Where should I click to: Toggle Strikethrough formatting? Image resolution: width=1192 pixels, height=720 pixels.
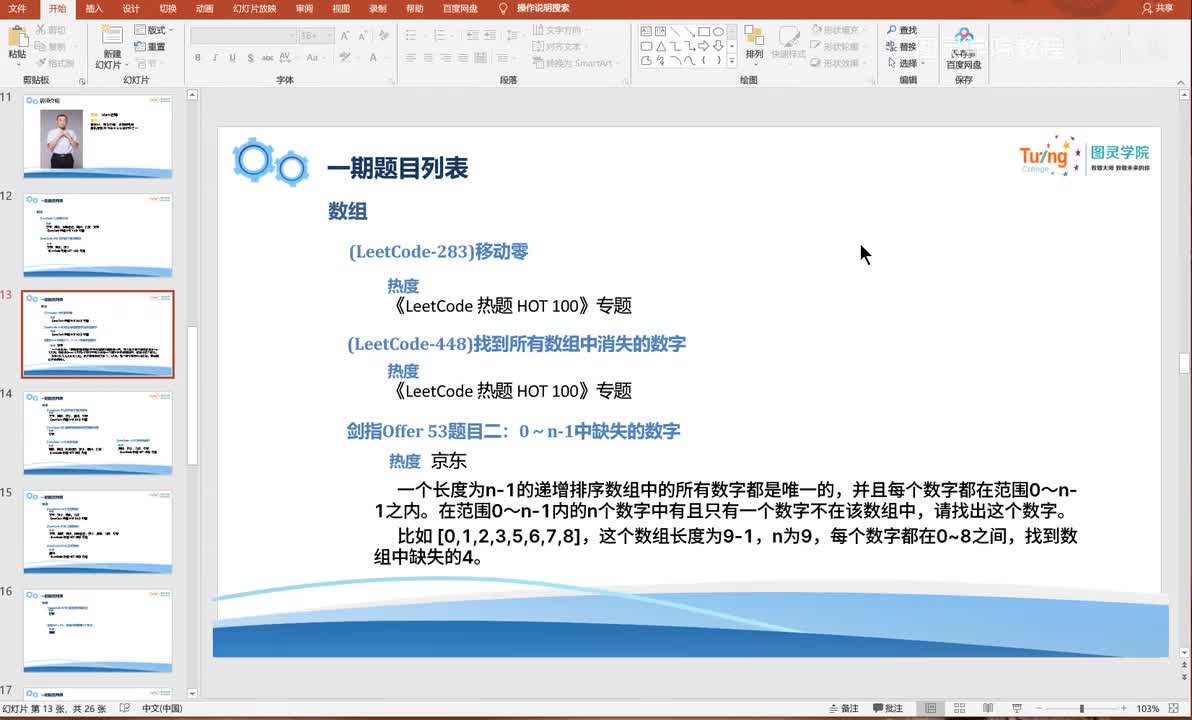click(268, 58)
